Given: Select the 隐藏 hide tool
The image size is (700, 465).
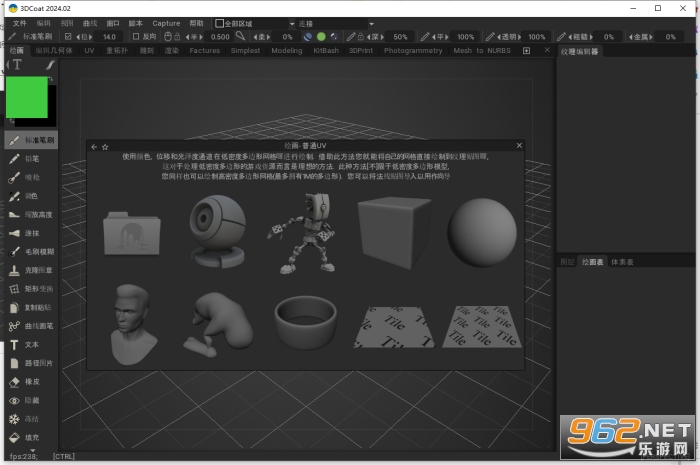Looking at the screenshot, I should (31, 400).
